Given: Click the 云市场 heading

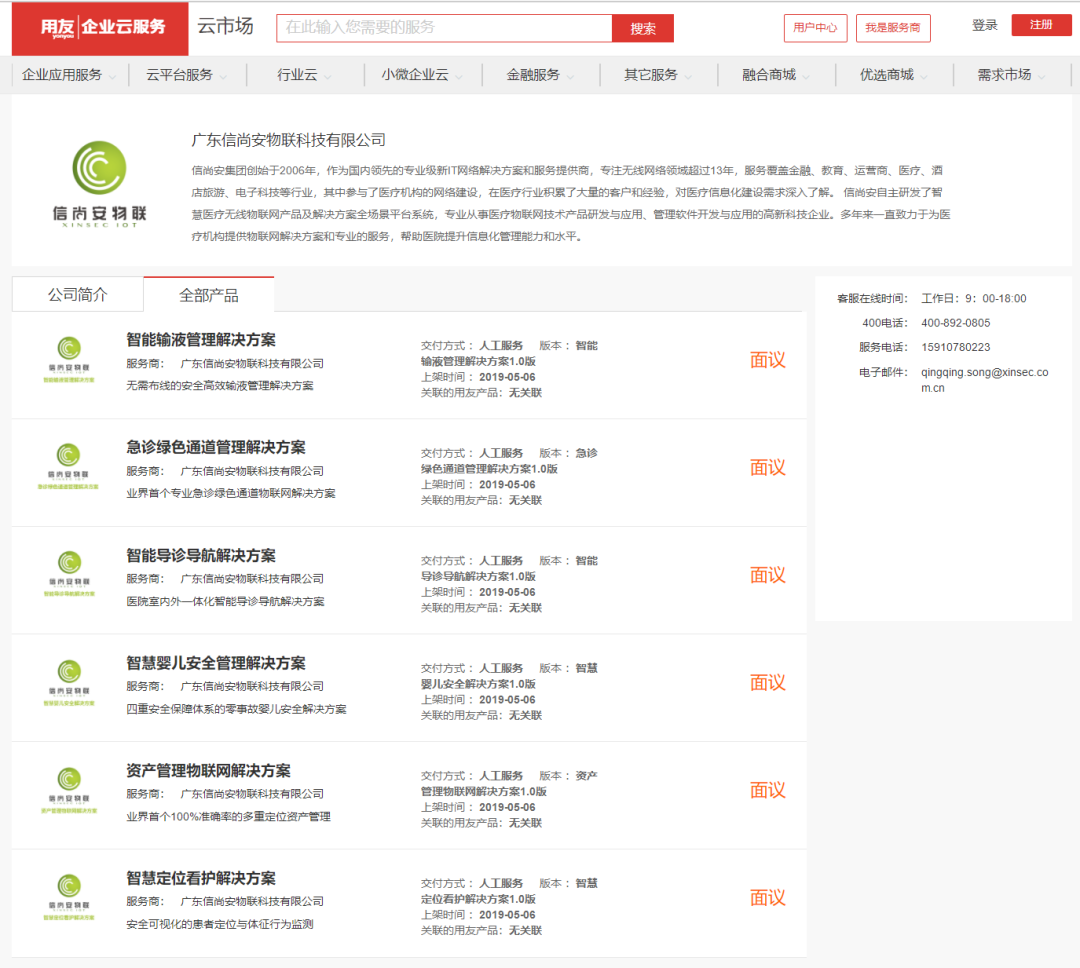Looking at the screenshot, I should click(x=225, y=26).
